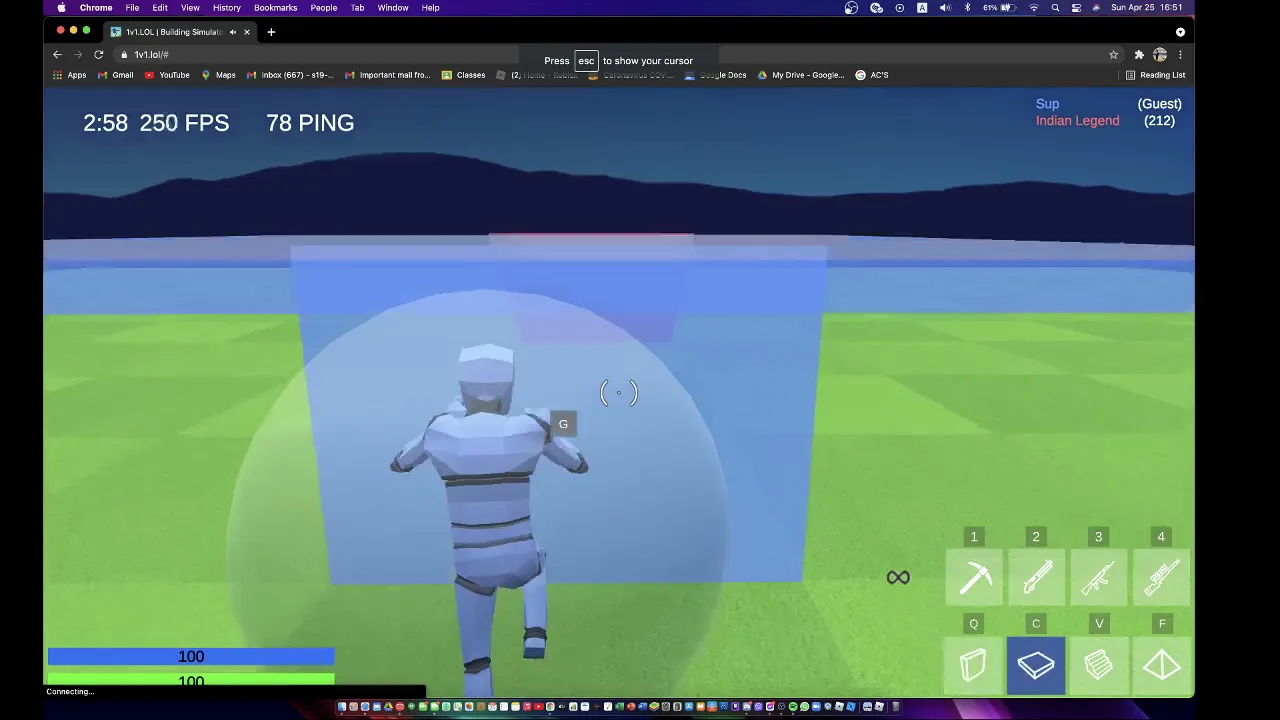The height and width of the screenshot is (720, 1280).
Task: Click the green health bar
Action: coord(191,680)
